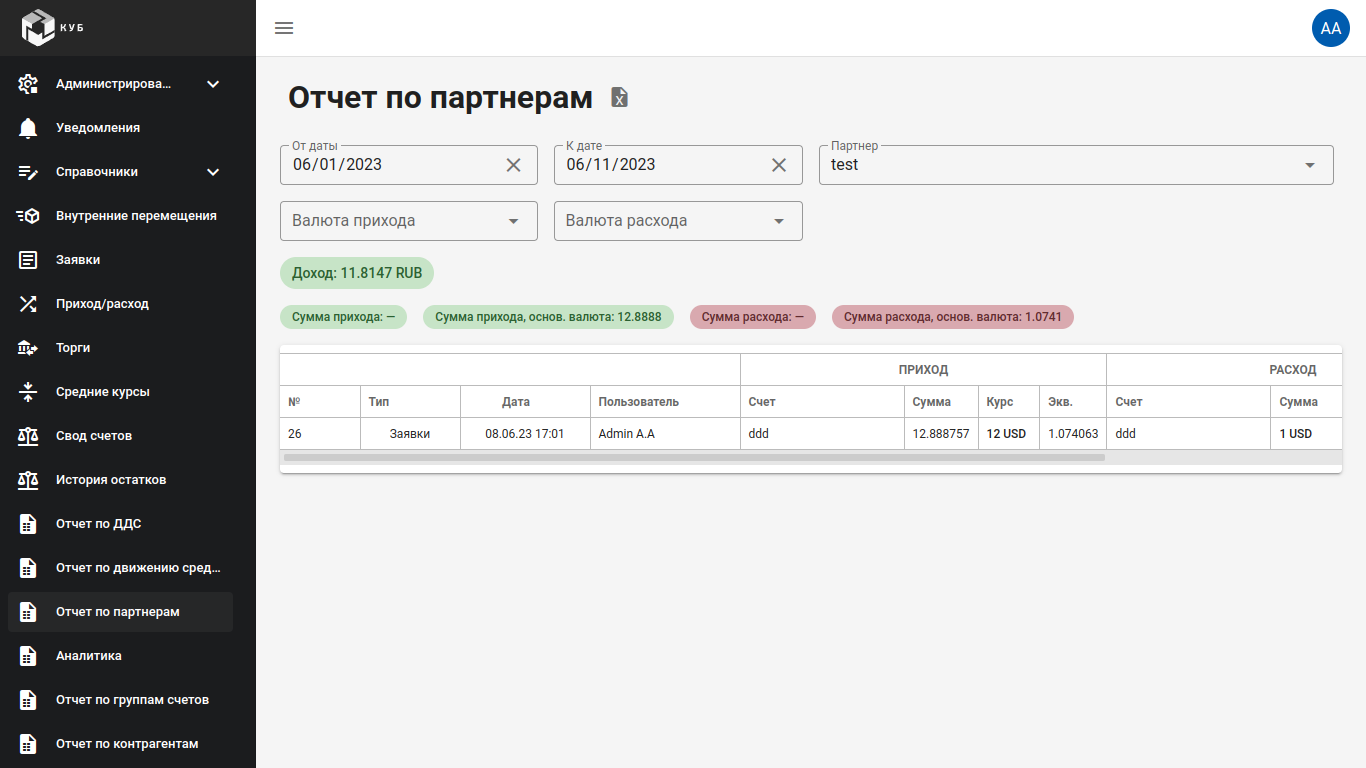Expand the Администрирование chevron
The width and height of the screenshot is (1366, 768).
coord(213,84)
